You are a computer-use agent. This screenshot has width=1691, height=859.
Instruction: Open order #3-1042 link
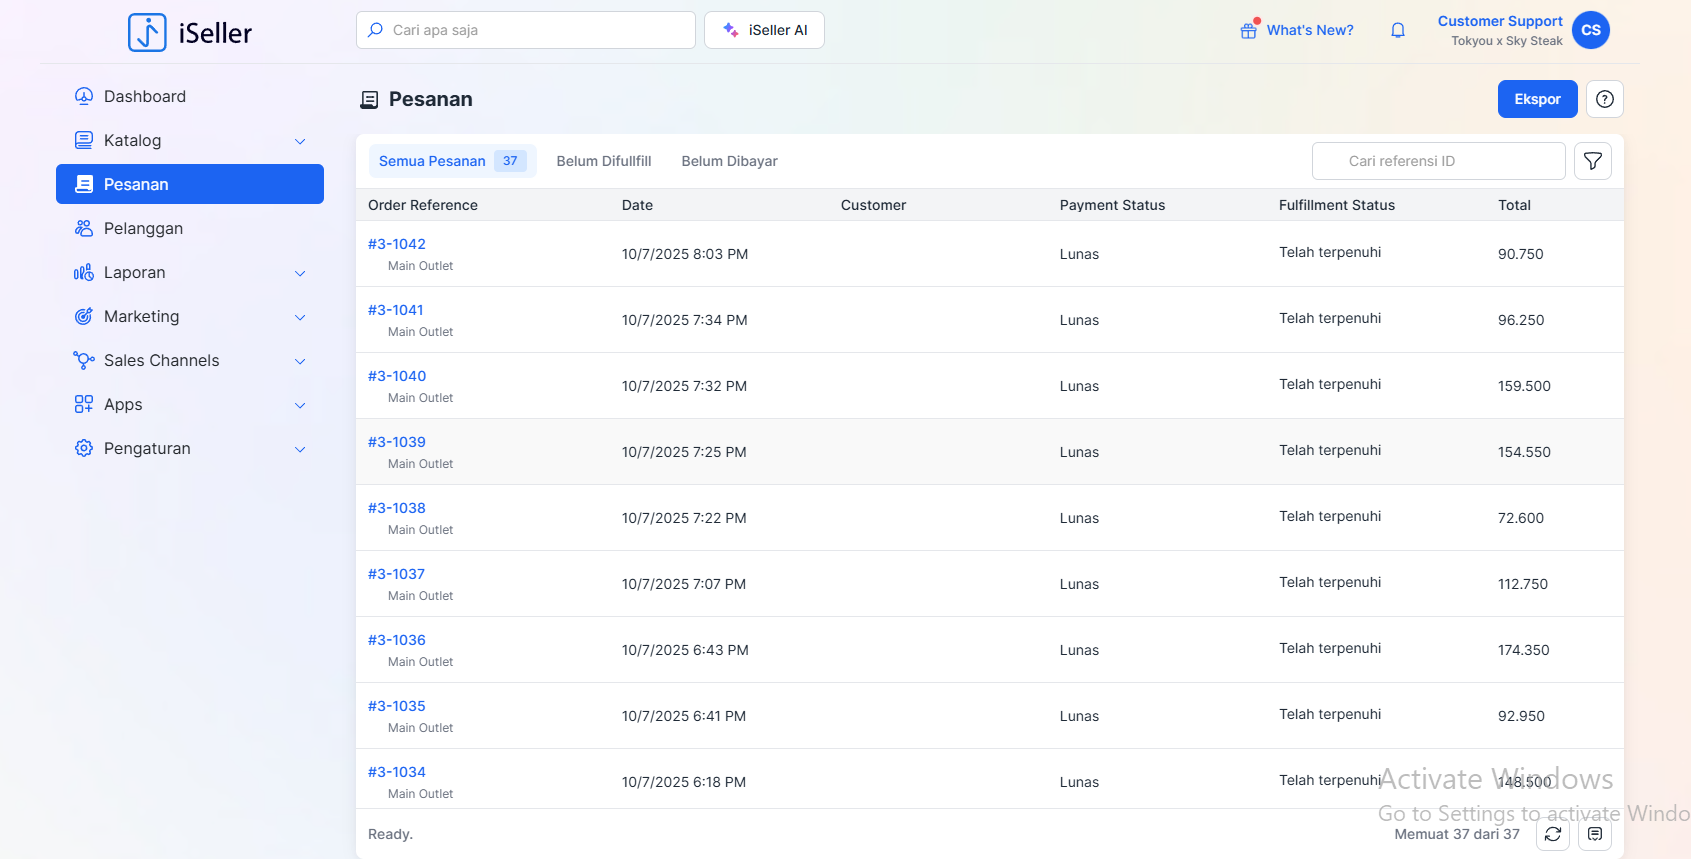click(397, 244)
